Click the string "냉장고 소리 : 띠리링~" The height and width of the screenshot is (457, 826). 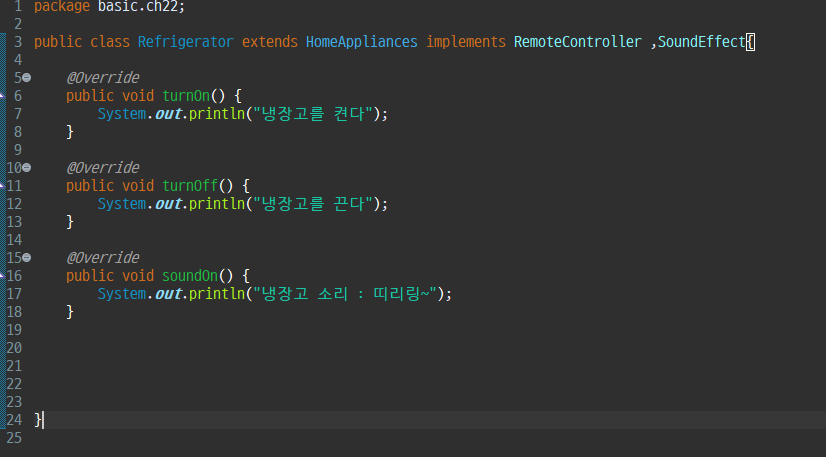click(345, 294)
